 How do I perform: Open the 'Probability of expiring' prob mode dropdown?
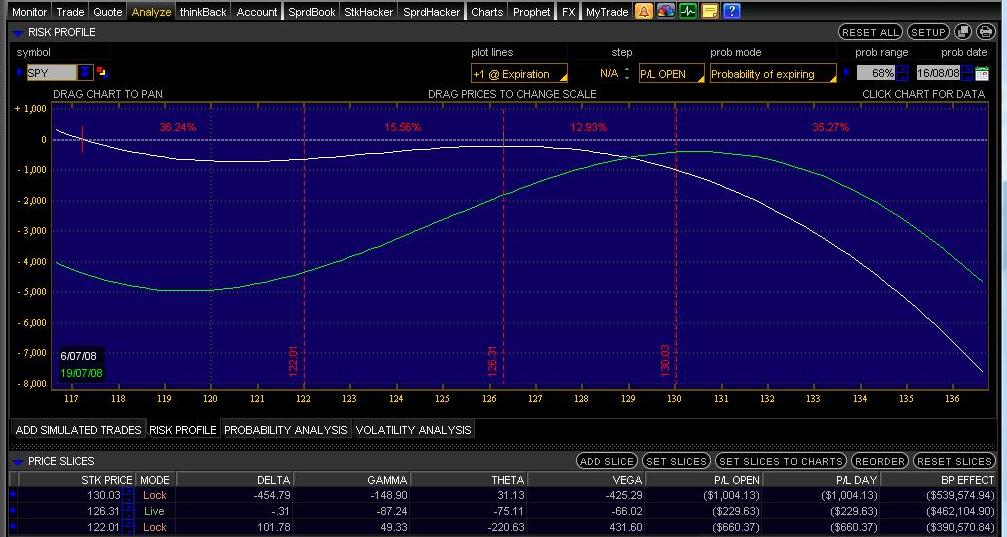773,73
